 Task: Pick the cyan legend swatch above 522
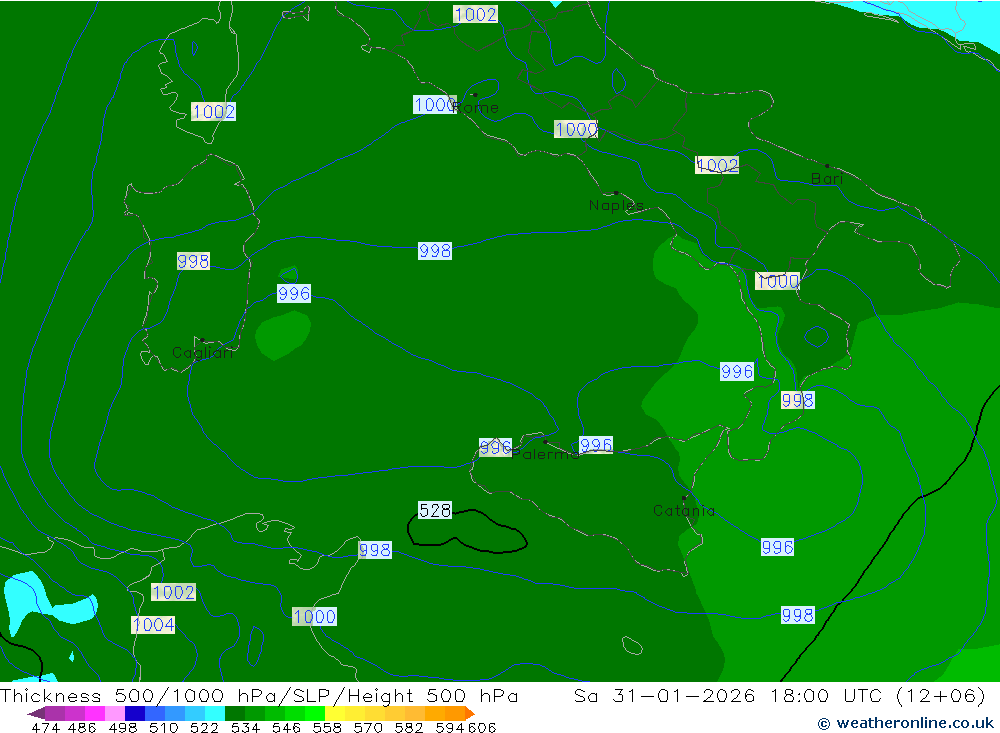(215, 713)
